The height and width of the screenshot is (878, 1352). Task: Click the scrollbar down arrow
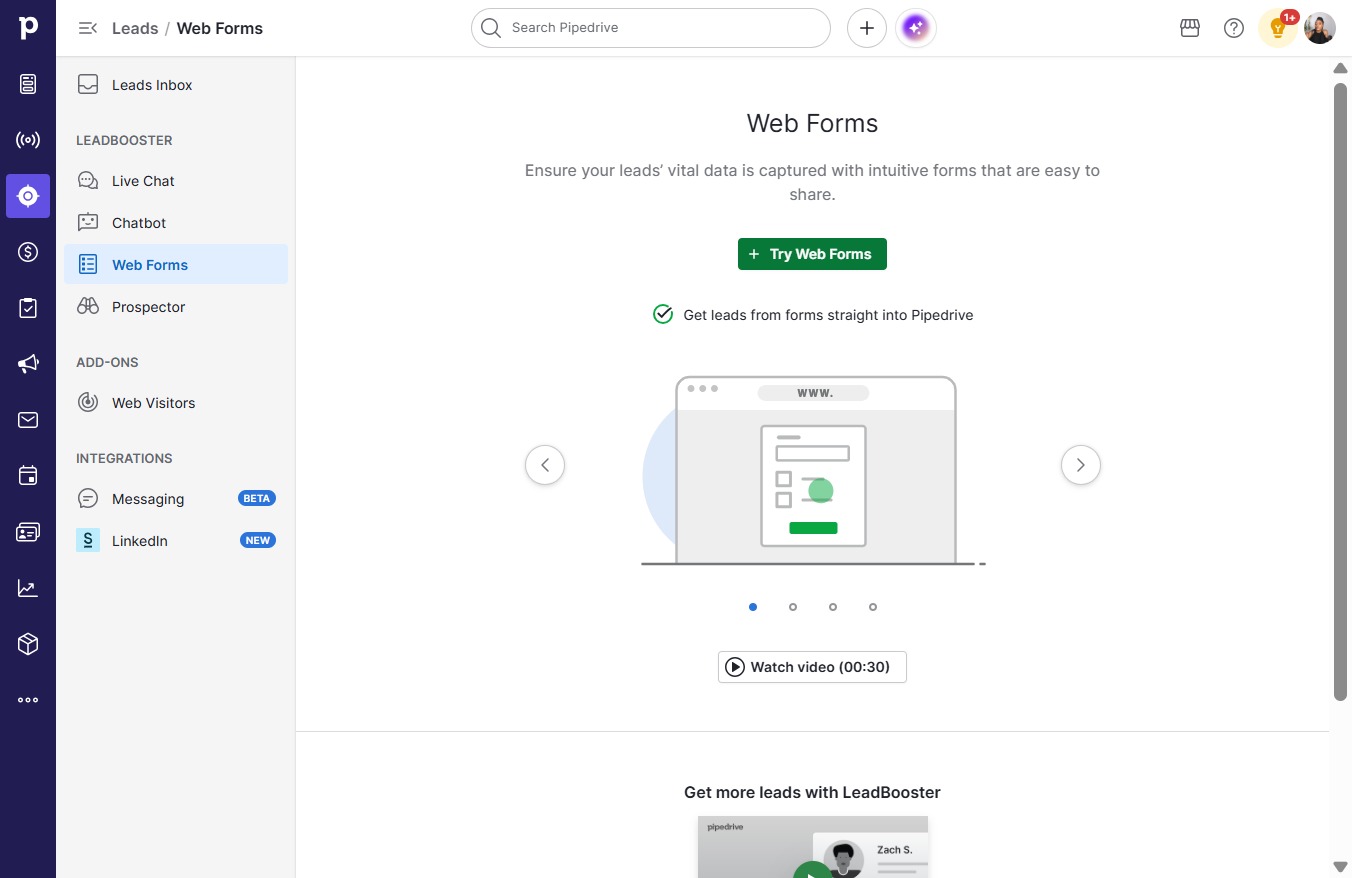[x=1341, y=866]
